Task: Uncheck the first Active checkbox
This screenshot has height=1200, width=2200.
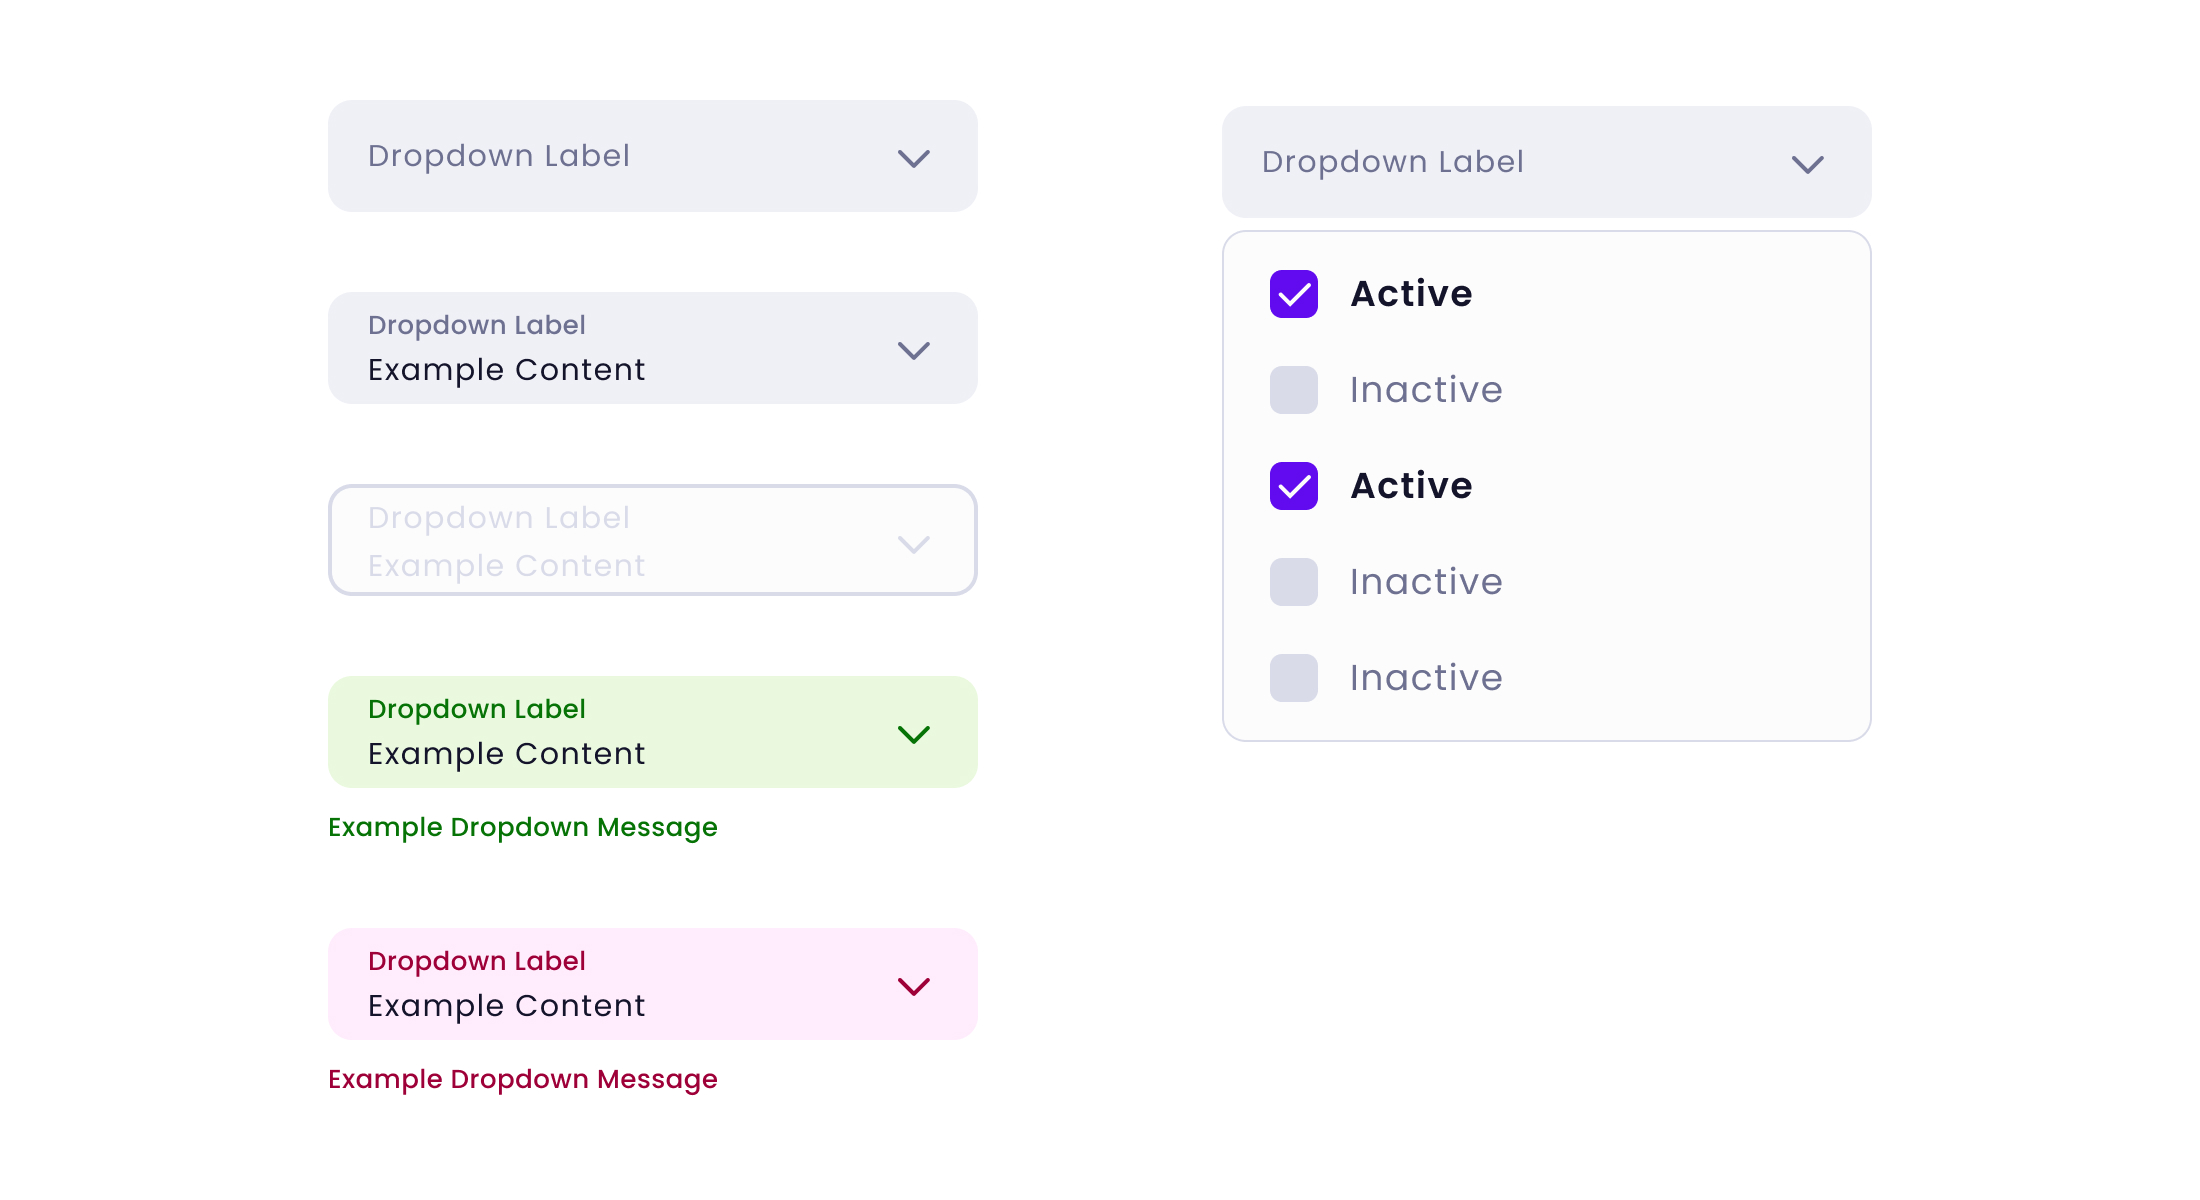Action: [1293, 294]
